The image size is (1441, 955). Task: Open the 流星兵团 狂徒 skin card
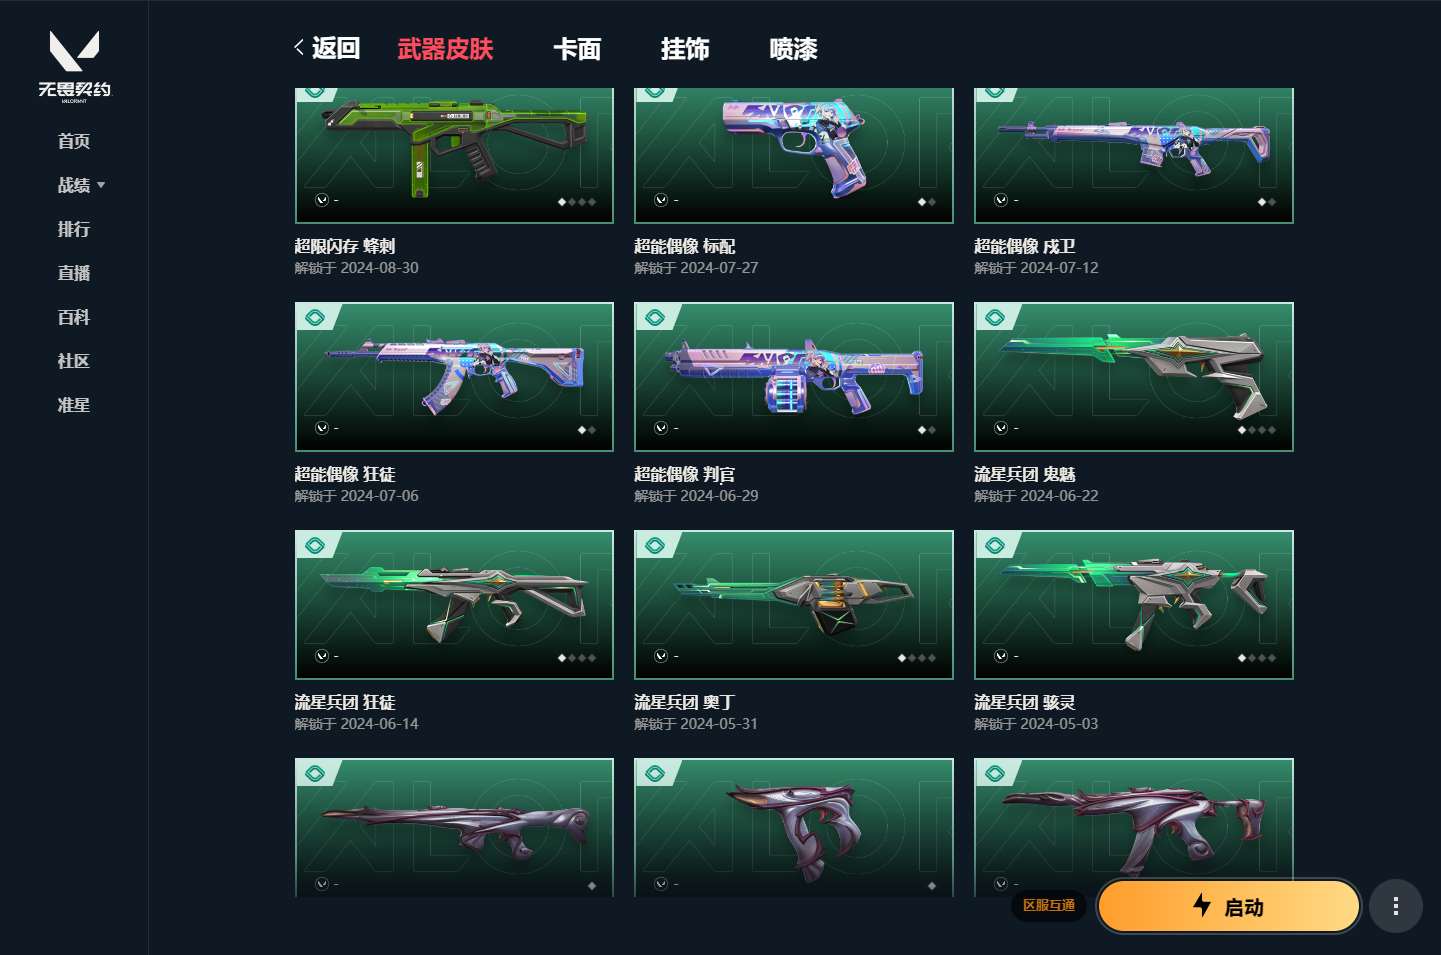[454, 605]
